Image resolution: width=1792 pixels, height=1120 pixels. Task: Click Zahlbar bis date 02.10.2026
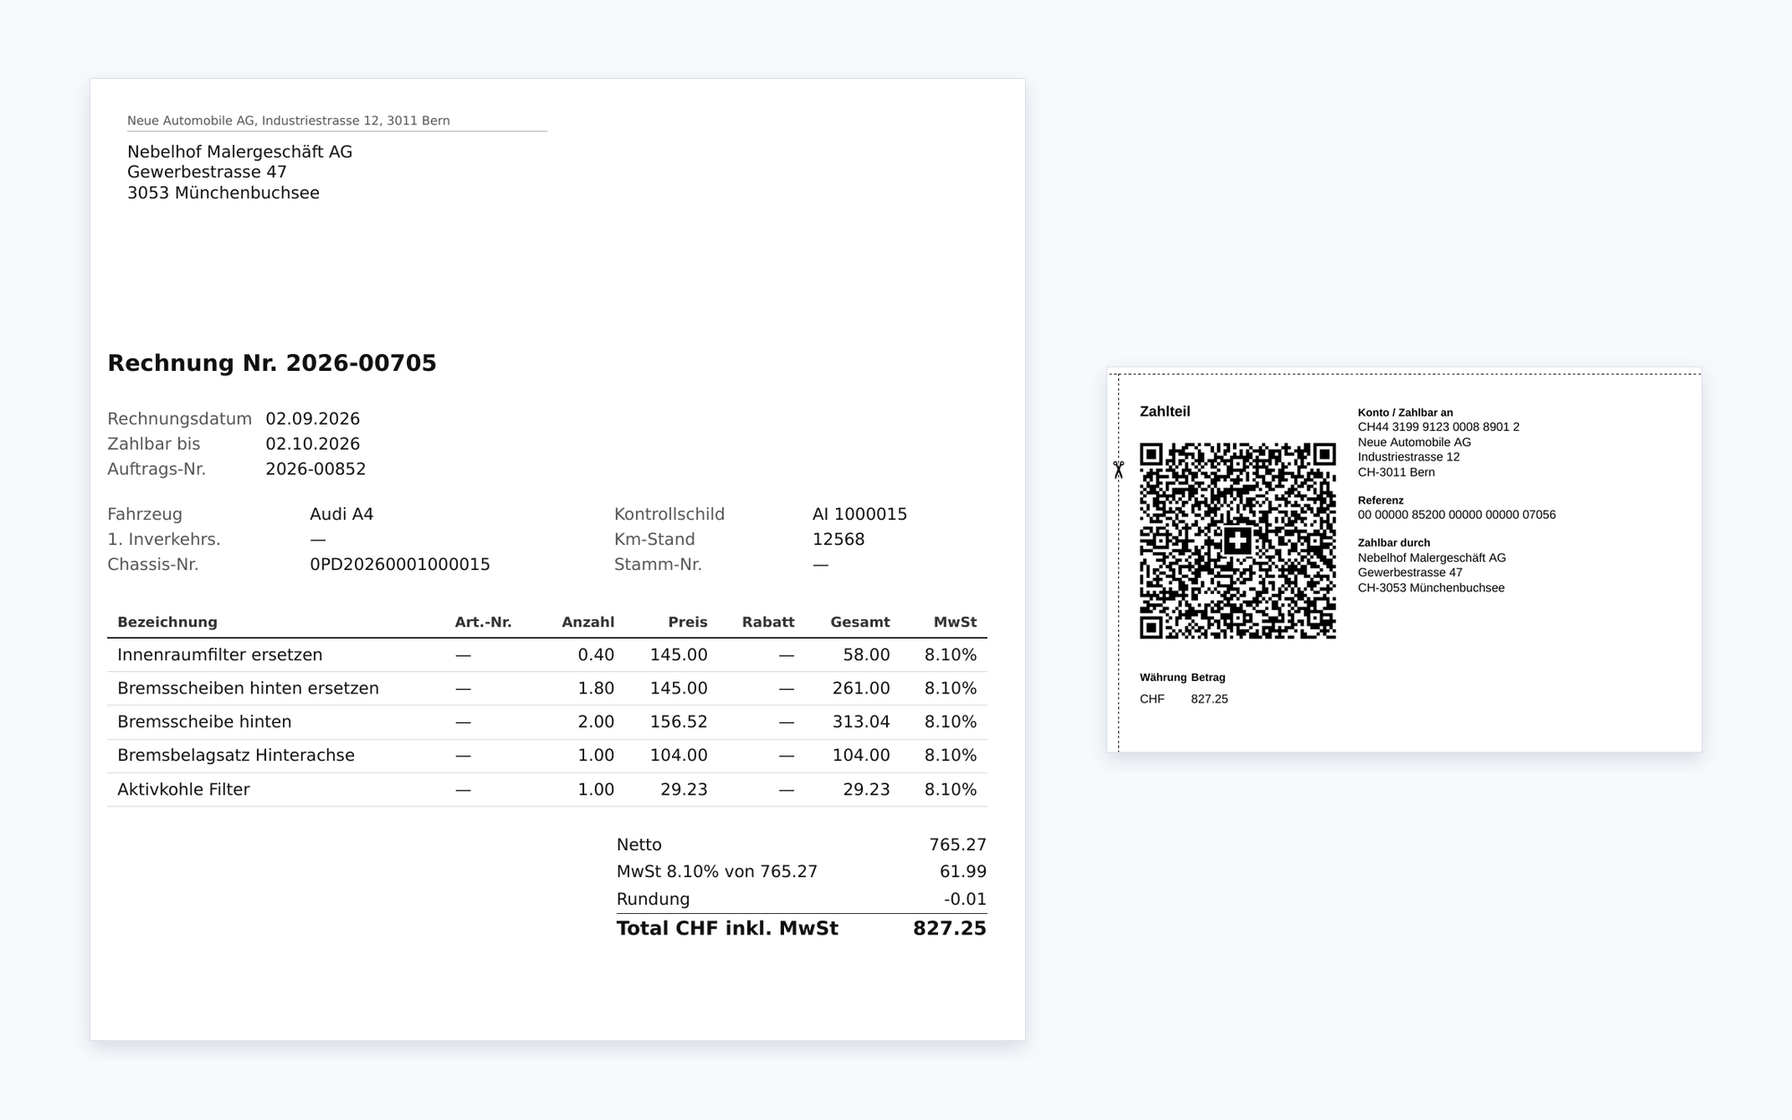coord(313,444)
